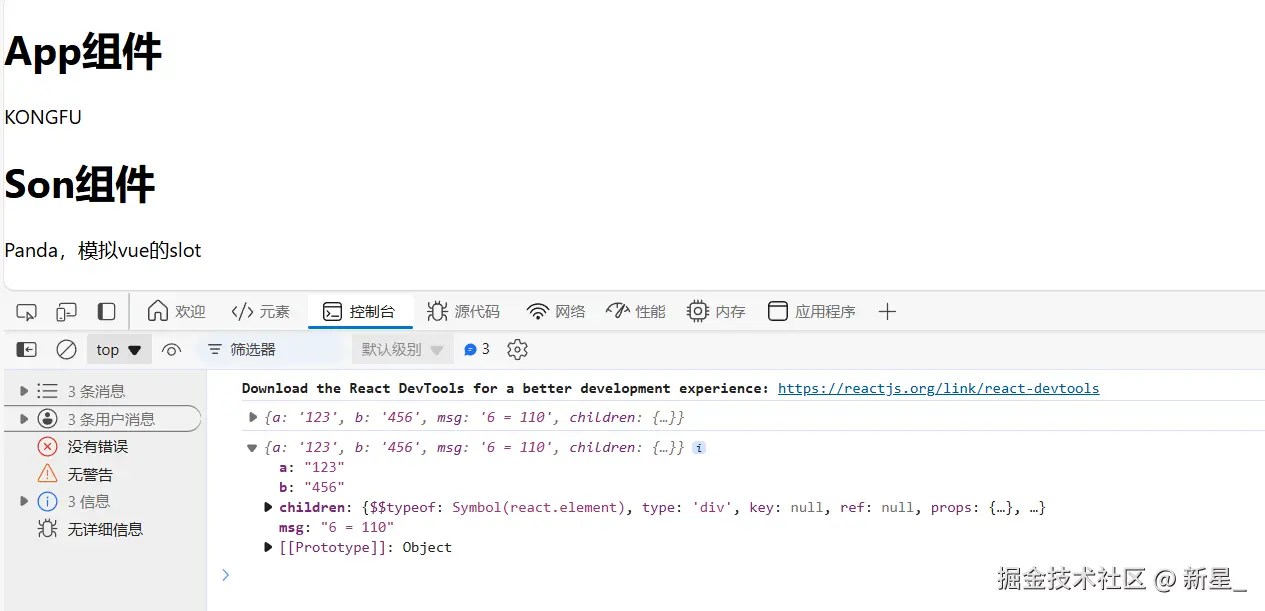Screen dimensions: 1265x611
Task: Click the info circle icon beside 3 信息
Action: click(x=47, y=502)
